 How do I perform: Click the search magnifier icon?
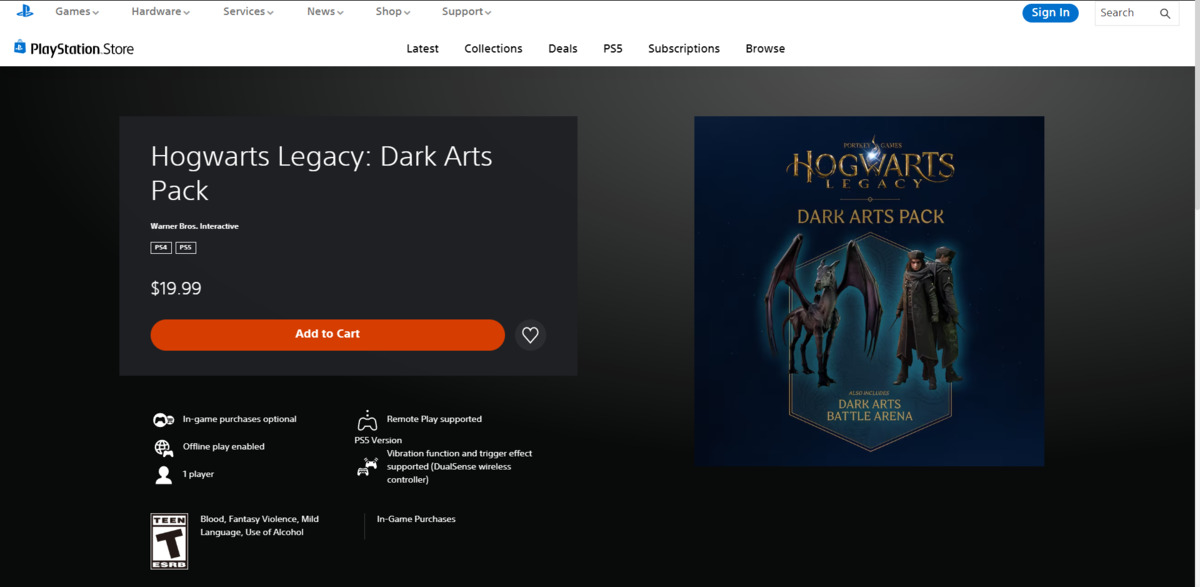point(1165,13)
